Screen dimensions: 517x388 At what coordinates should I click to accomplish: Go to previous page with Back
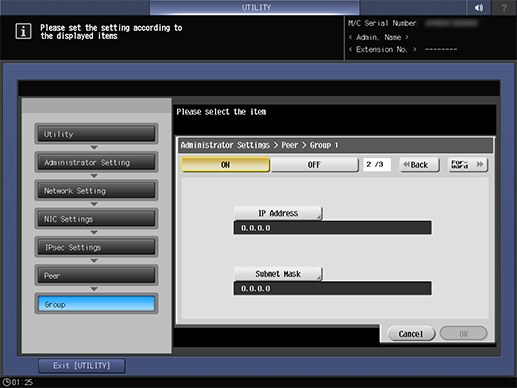point(419,165)
